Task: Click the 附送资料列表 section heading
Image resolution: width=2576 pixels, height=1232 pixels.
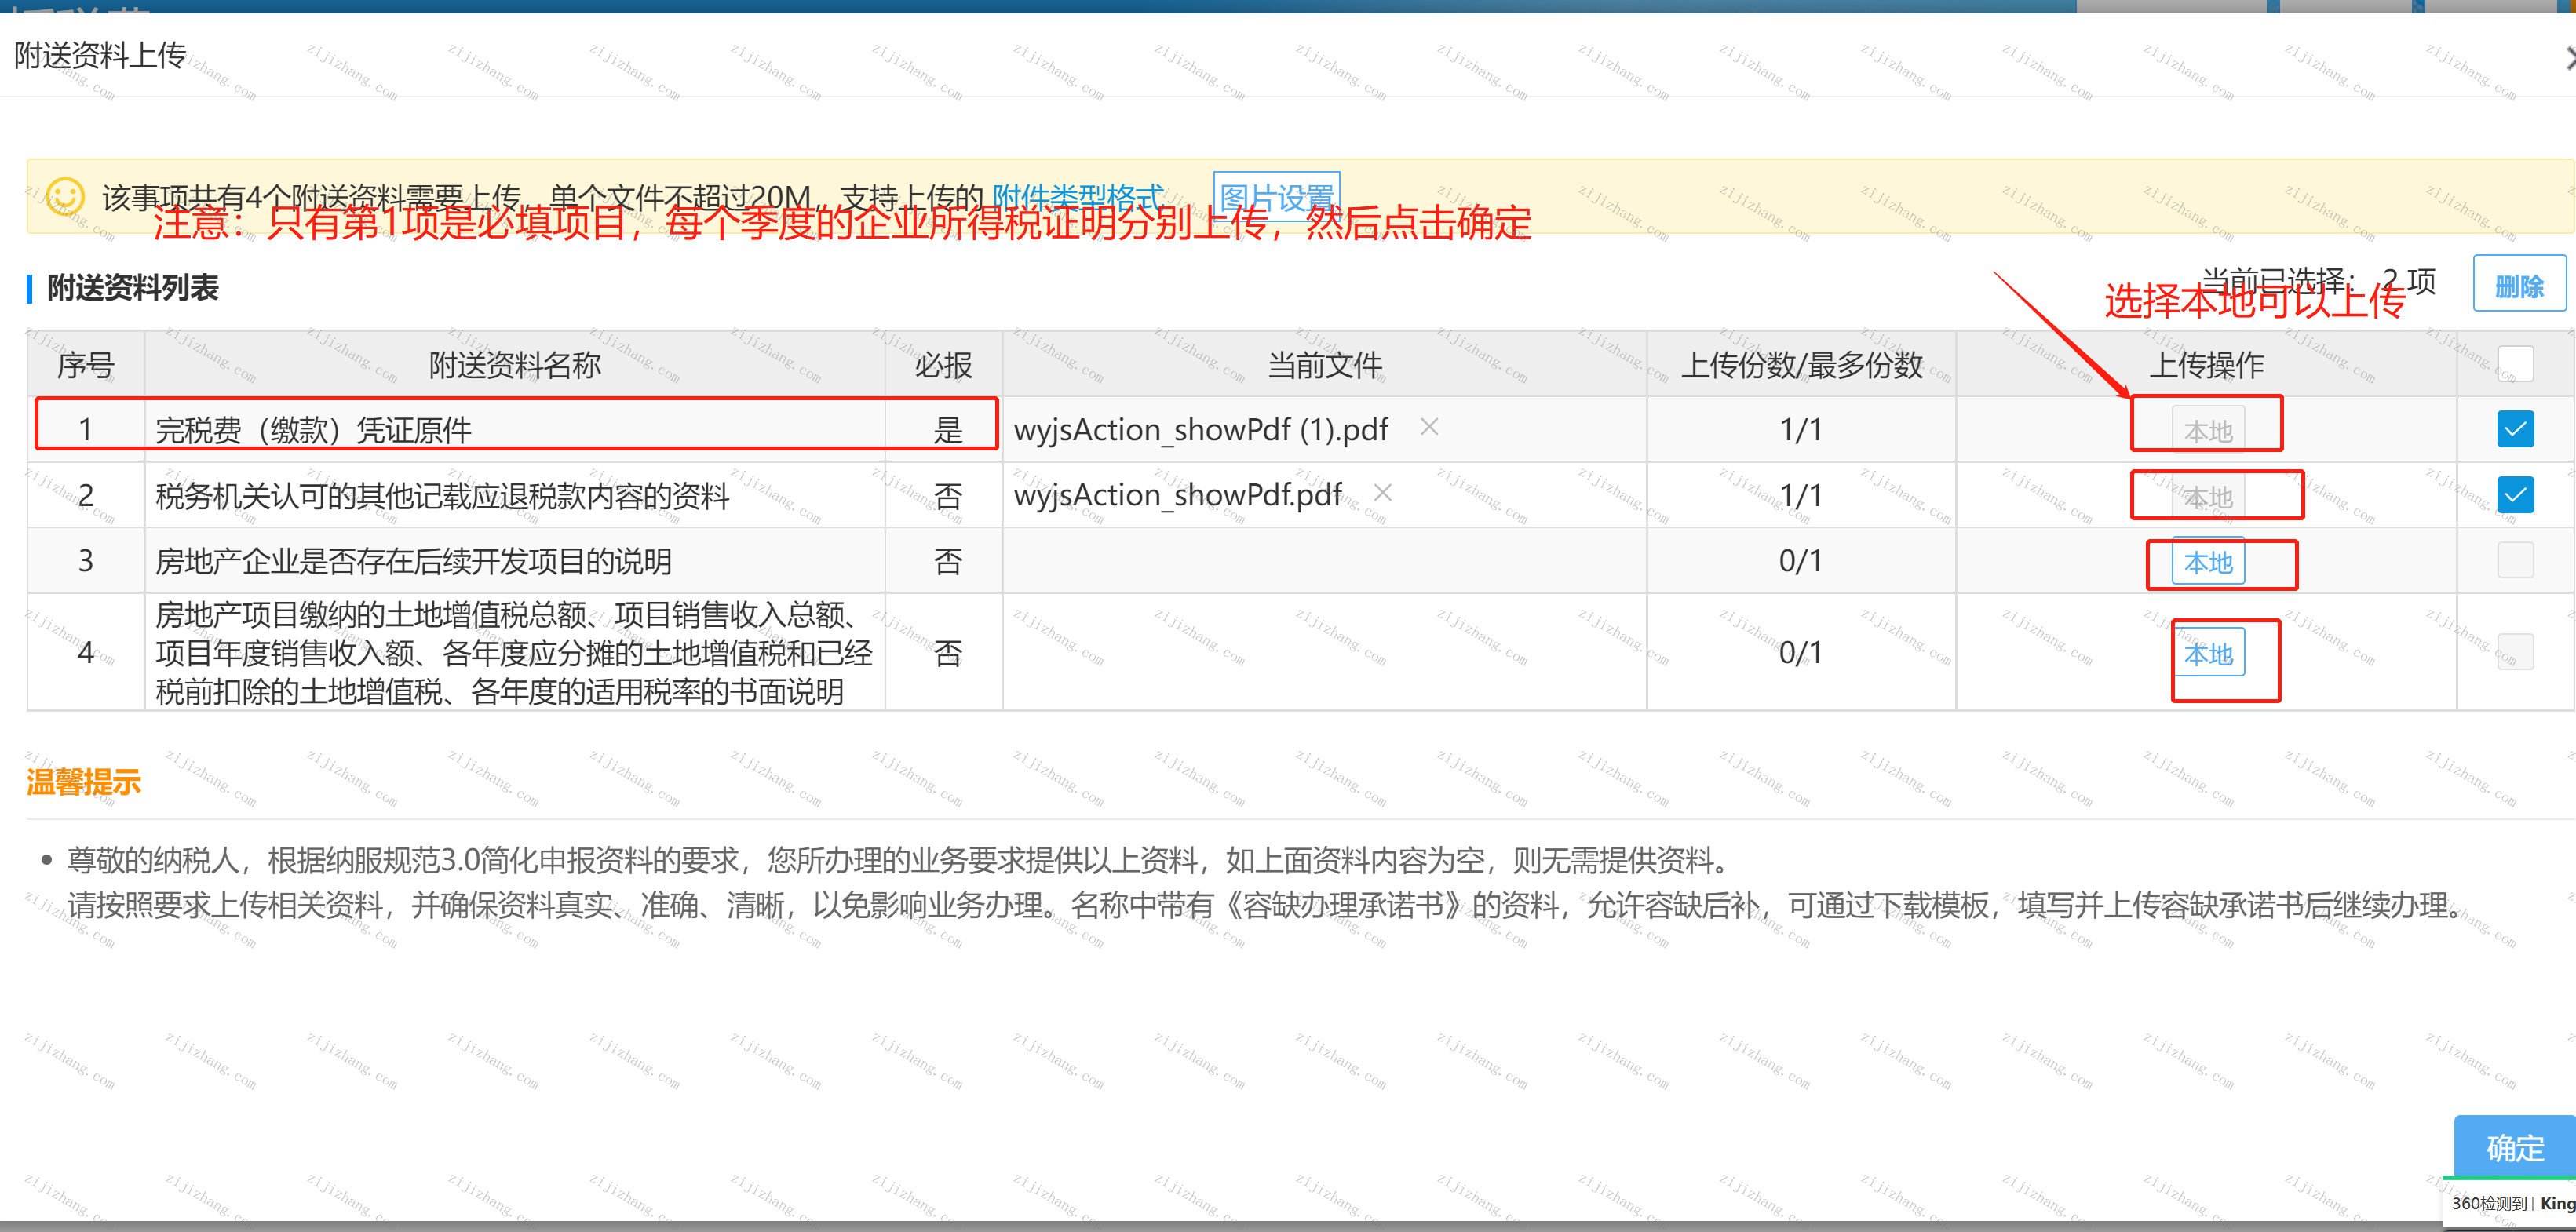Action: point(132,288)
